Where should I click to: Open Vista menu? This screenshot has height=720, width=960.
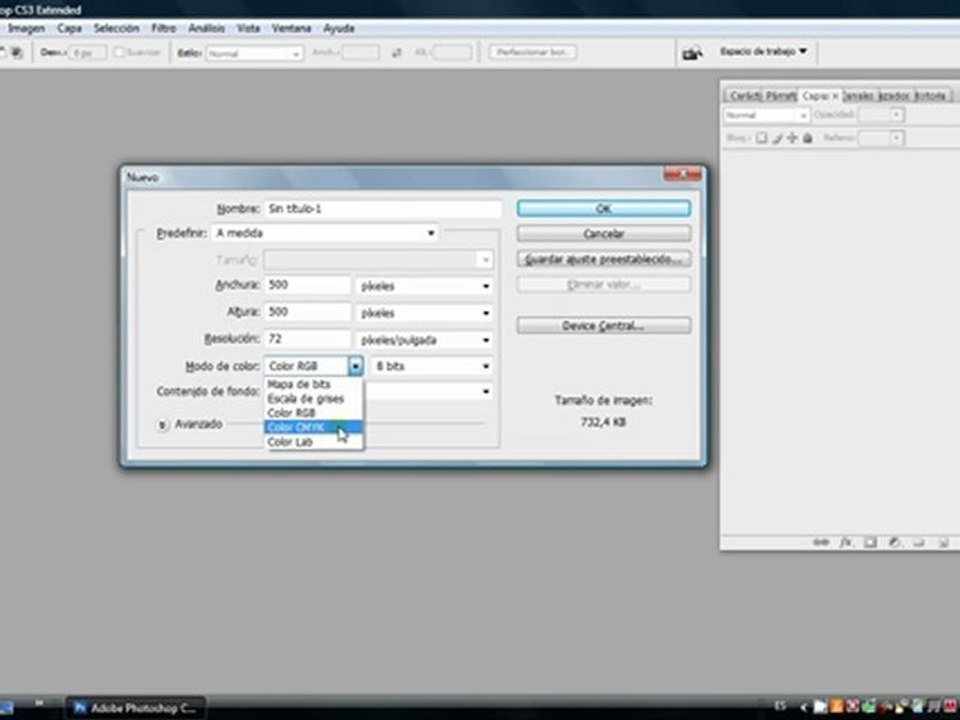248,29
